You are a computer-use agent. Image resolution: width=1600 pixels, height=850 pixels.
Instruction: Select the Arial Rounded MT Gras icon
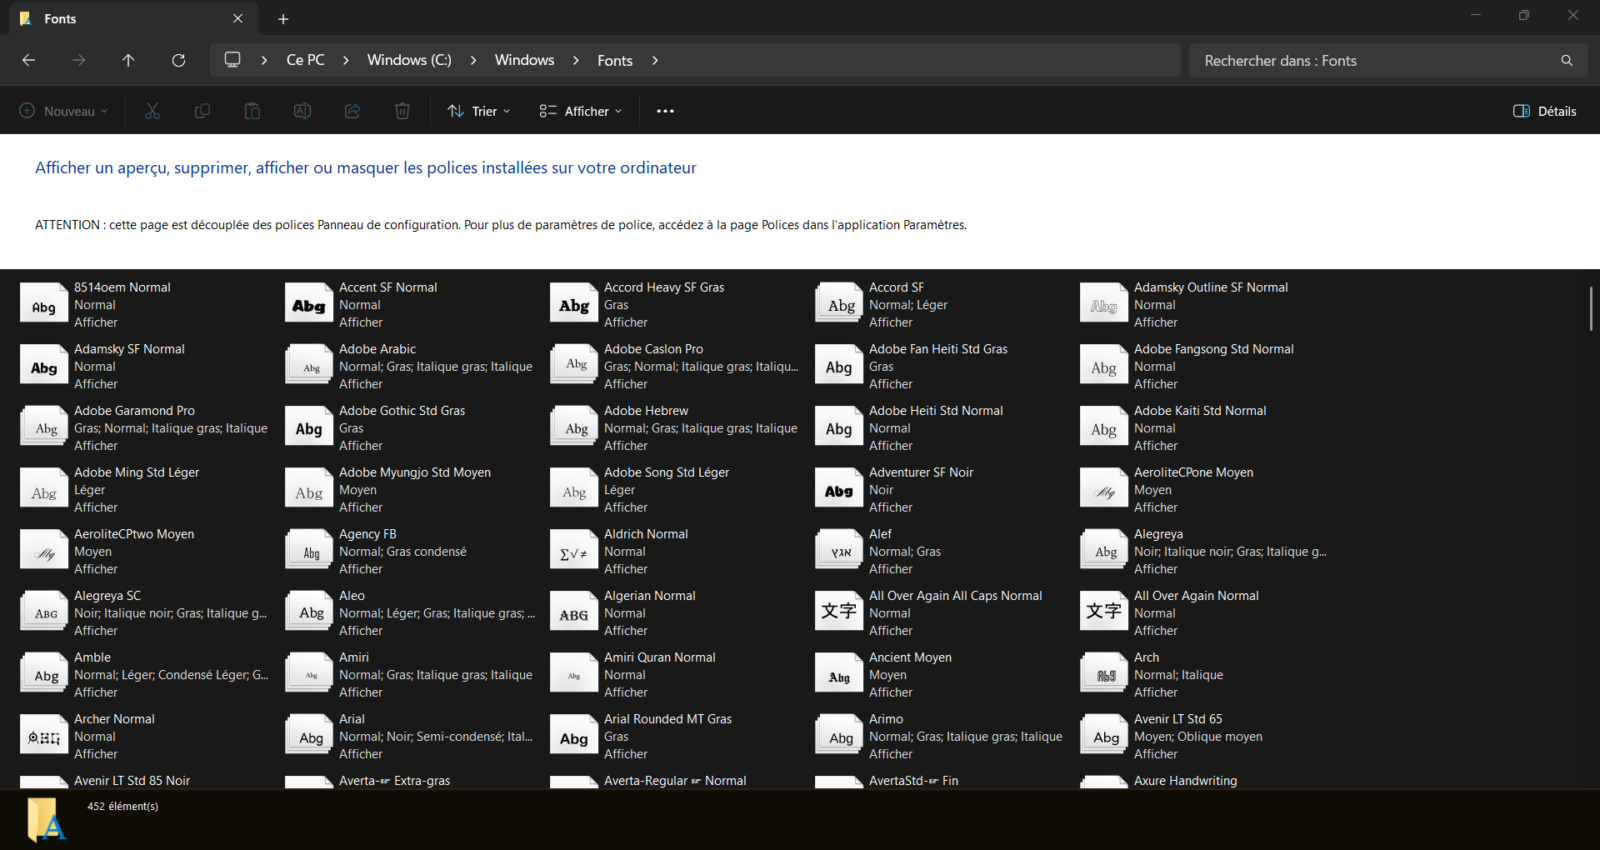pyautogui.click(x=574, y=736)
